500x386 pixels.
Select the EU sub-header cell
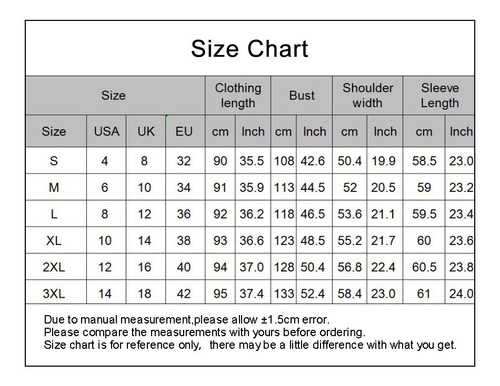pyautogui.click(x=184, y=131)
